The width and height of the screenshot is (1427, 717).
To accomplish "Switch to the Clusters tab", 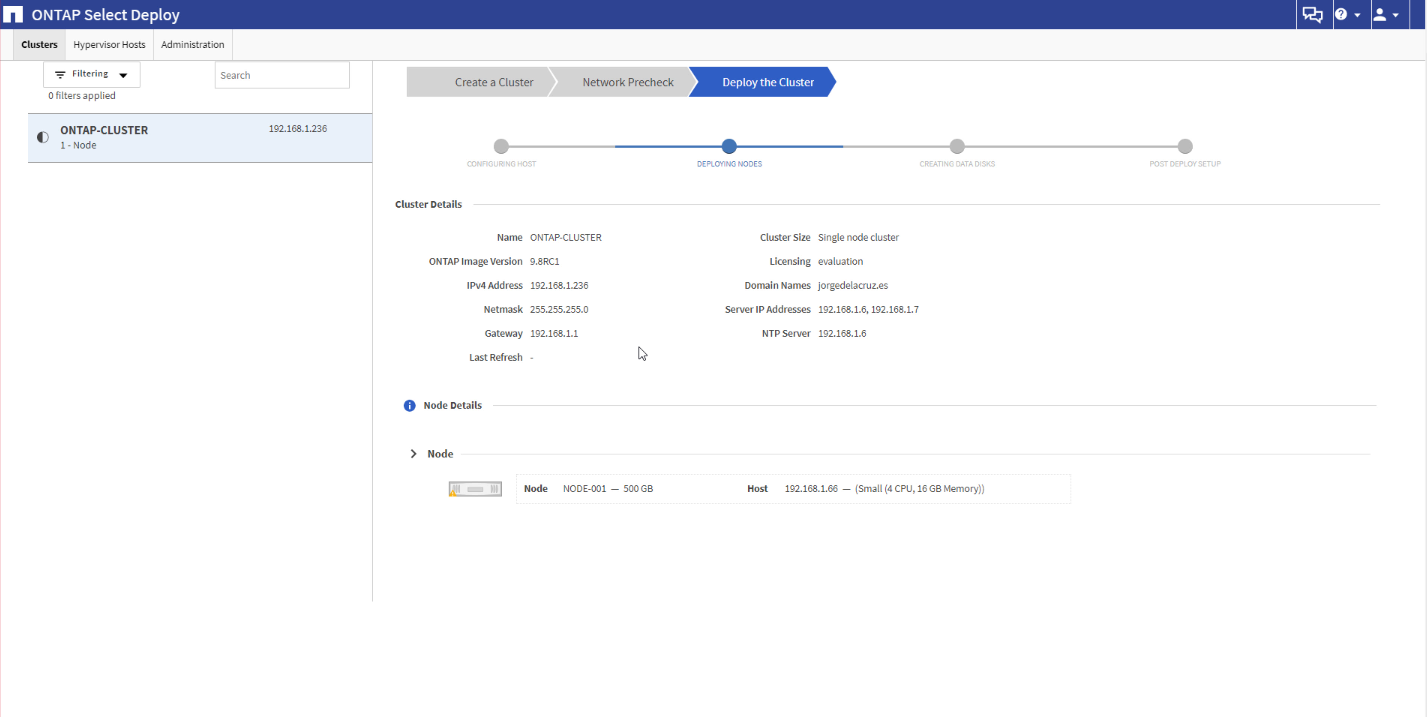I will point(40,45).
